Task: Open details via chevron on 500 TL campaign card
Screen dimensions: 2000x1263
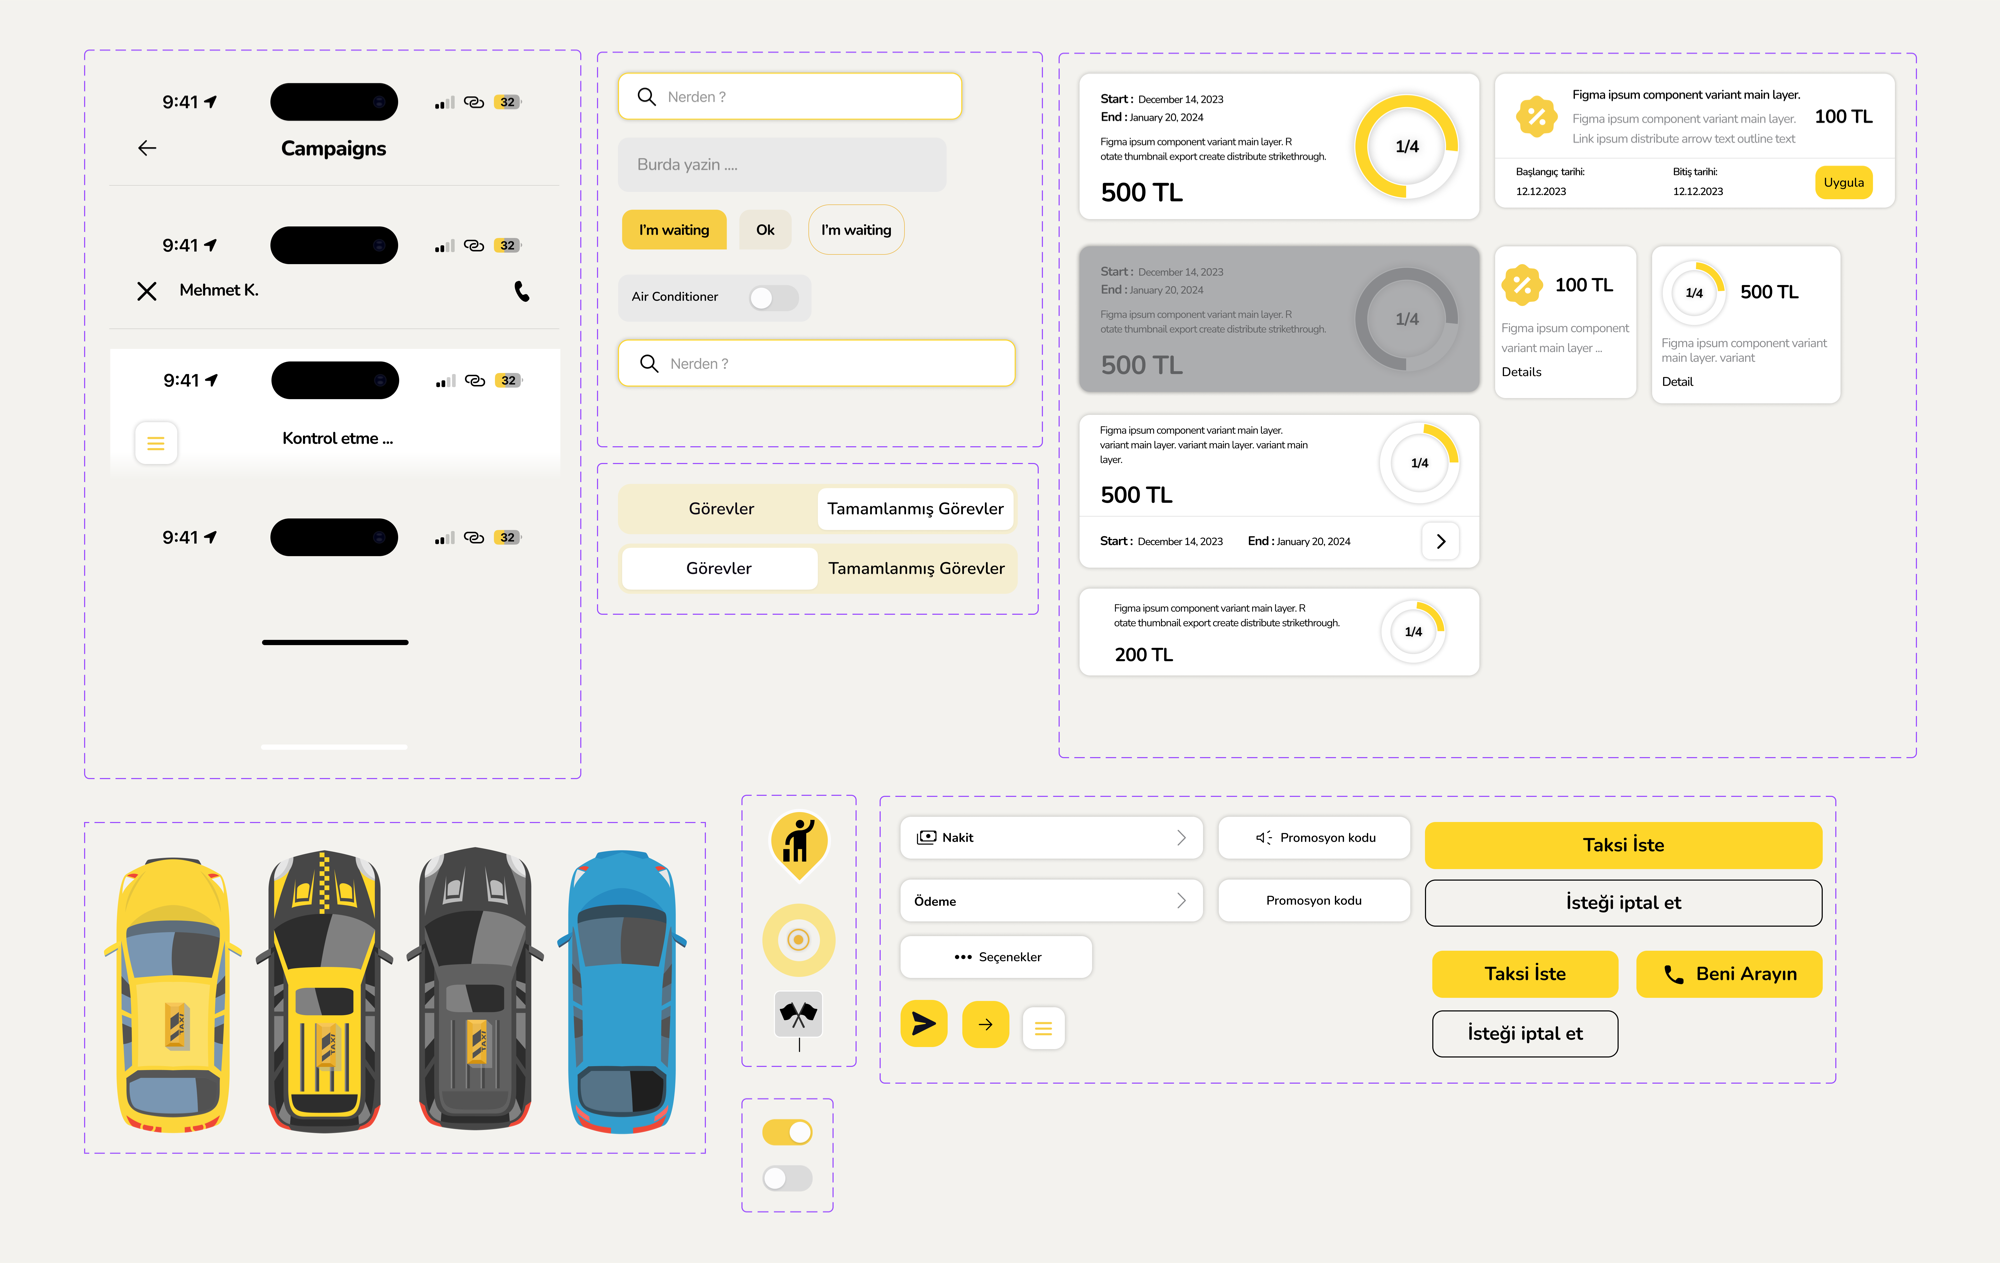Action: pos(1440,541)
